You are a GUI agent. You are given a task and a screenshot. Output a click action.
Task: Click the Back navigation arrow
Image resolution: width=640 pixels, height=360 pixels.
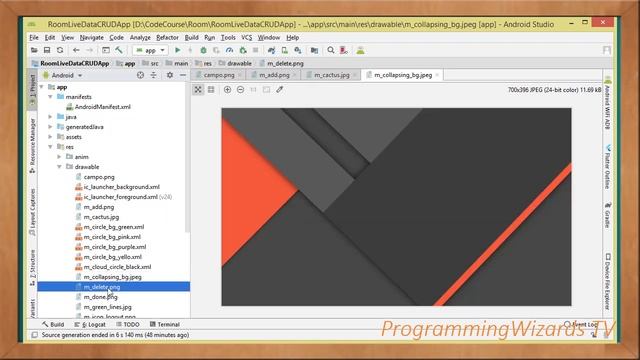76,50
